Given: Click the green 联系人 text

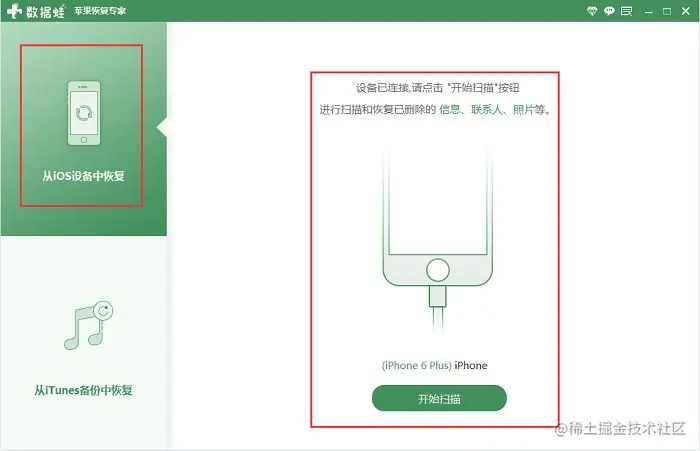Looking at the screenshot, I should tap(487, 109).
